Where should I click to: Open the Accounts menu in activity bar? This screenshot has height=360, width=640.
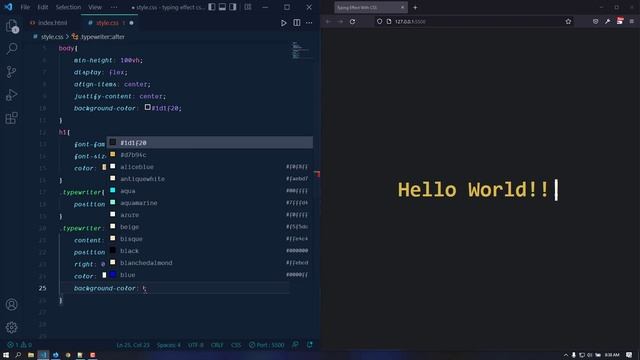pos(12,304)
